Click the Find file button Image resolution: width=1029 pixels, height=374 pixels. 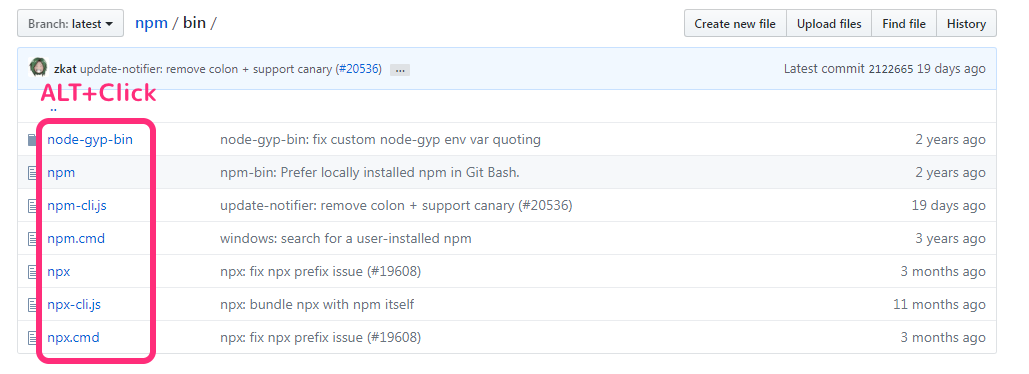point(904,24)
